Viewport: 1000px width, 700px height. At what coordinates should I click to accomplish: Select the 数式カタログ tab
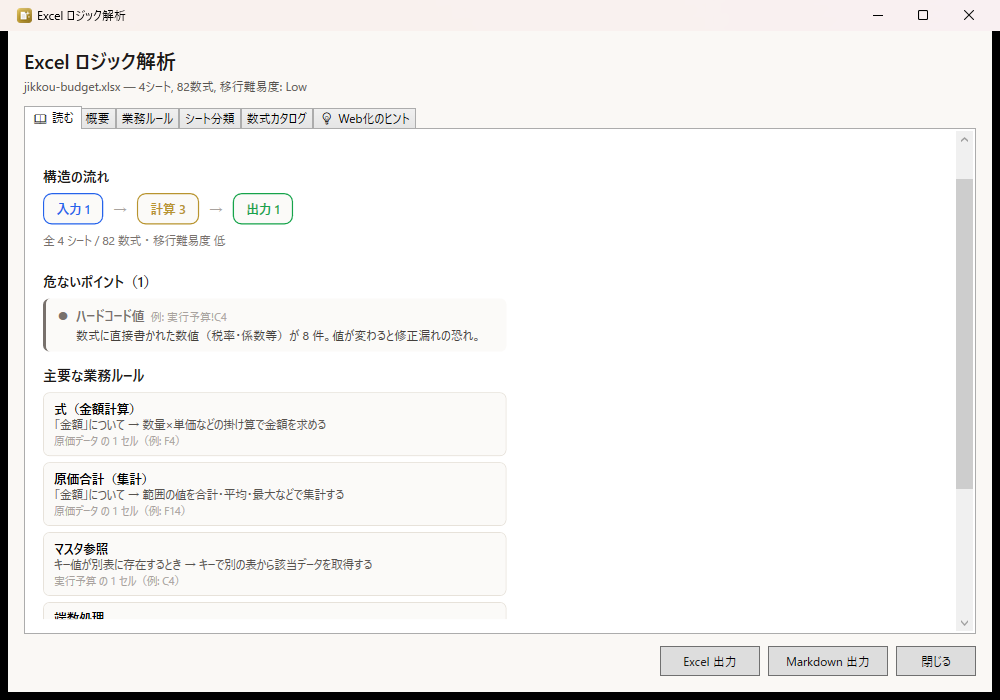tap(277, 119)
